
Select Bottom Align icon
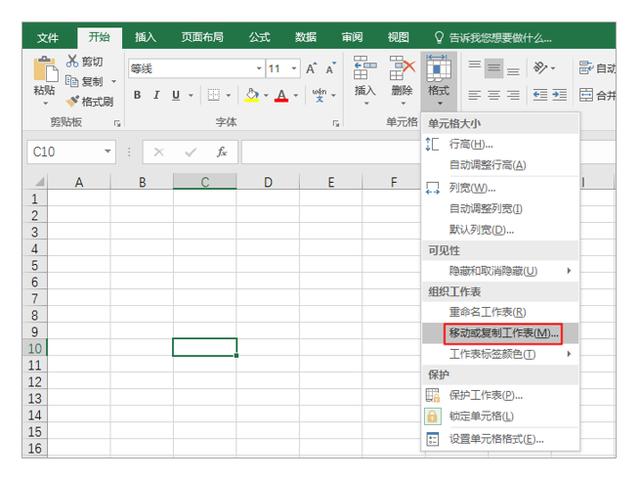coord(513,71)
